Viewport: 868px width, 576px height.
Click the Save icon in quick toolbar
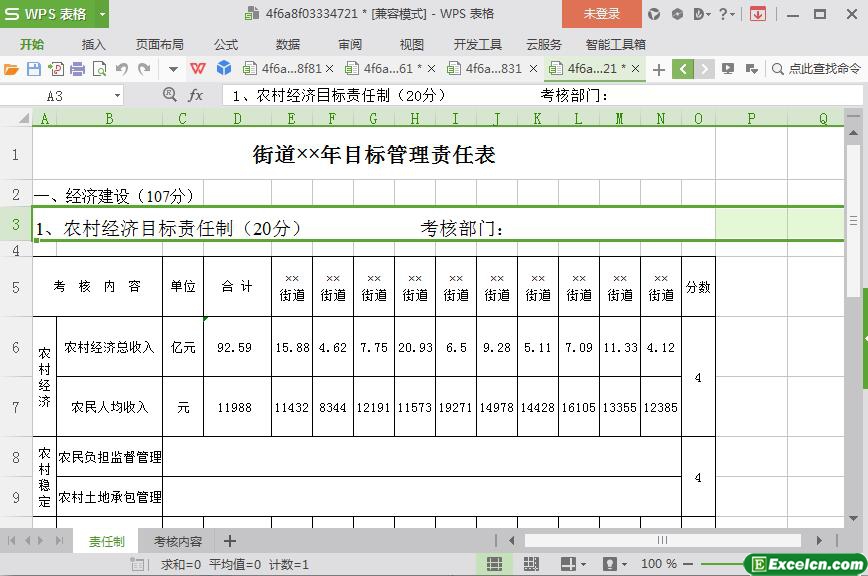(33, 69)
